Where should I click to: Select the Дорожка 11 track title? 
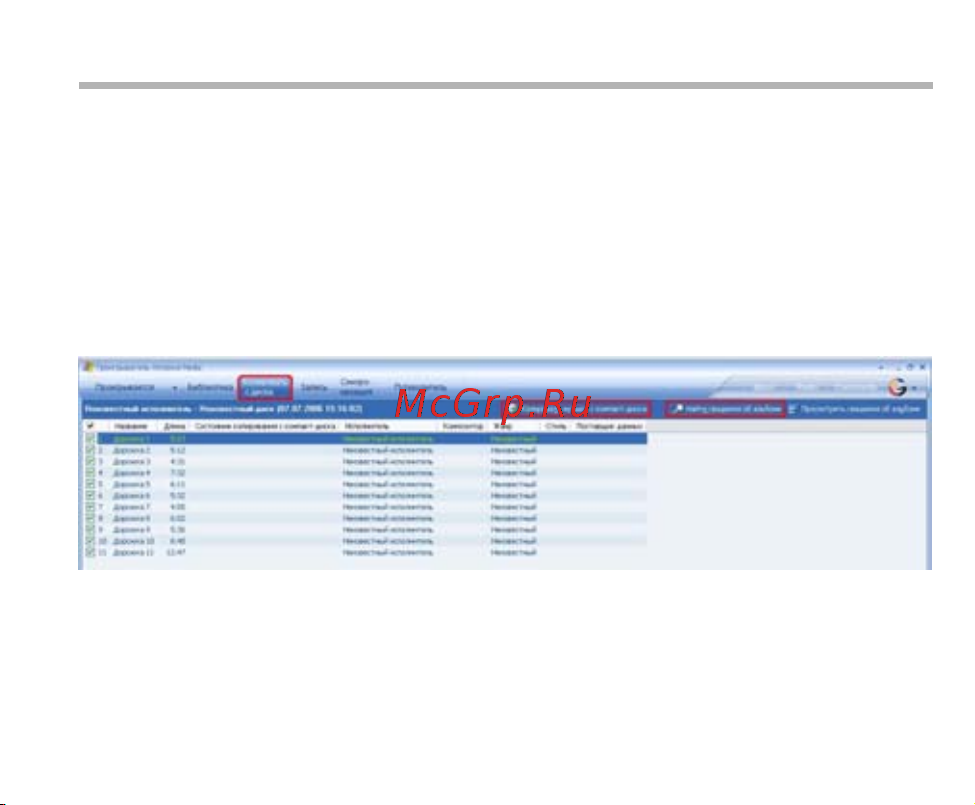133,552
